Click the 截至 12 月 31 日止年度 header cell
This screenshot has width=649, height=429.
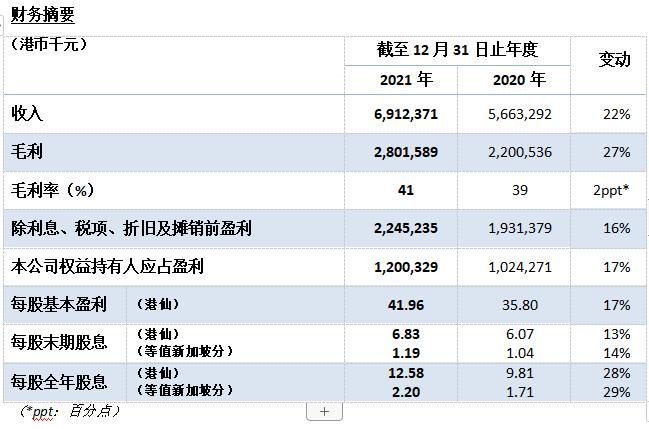point(457,49)
